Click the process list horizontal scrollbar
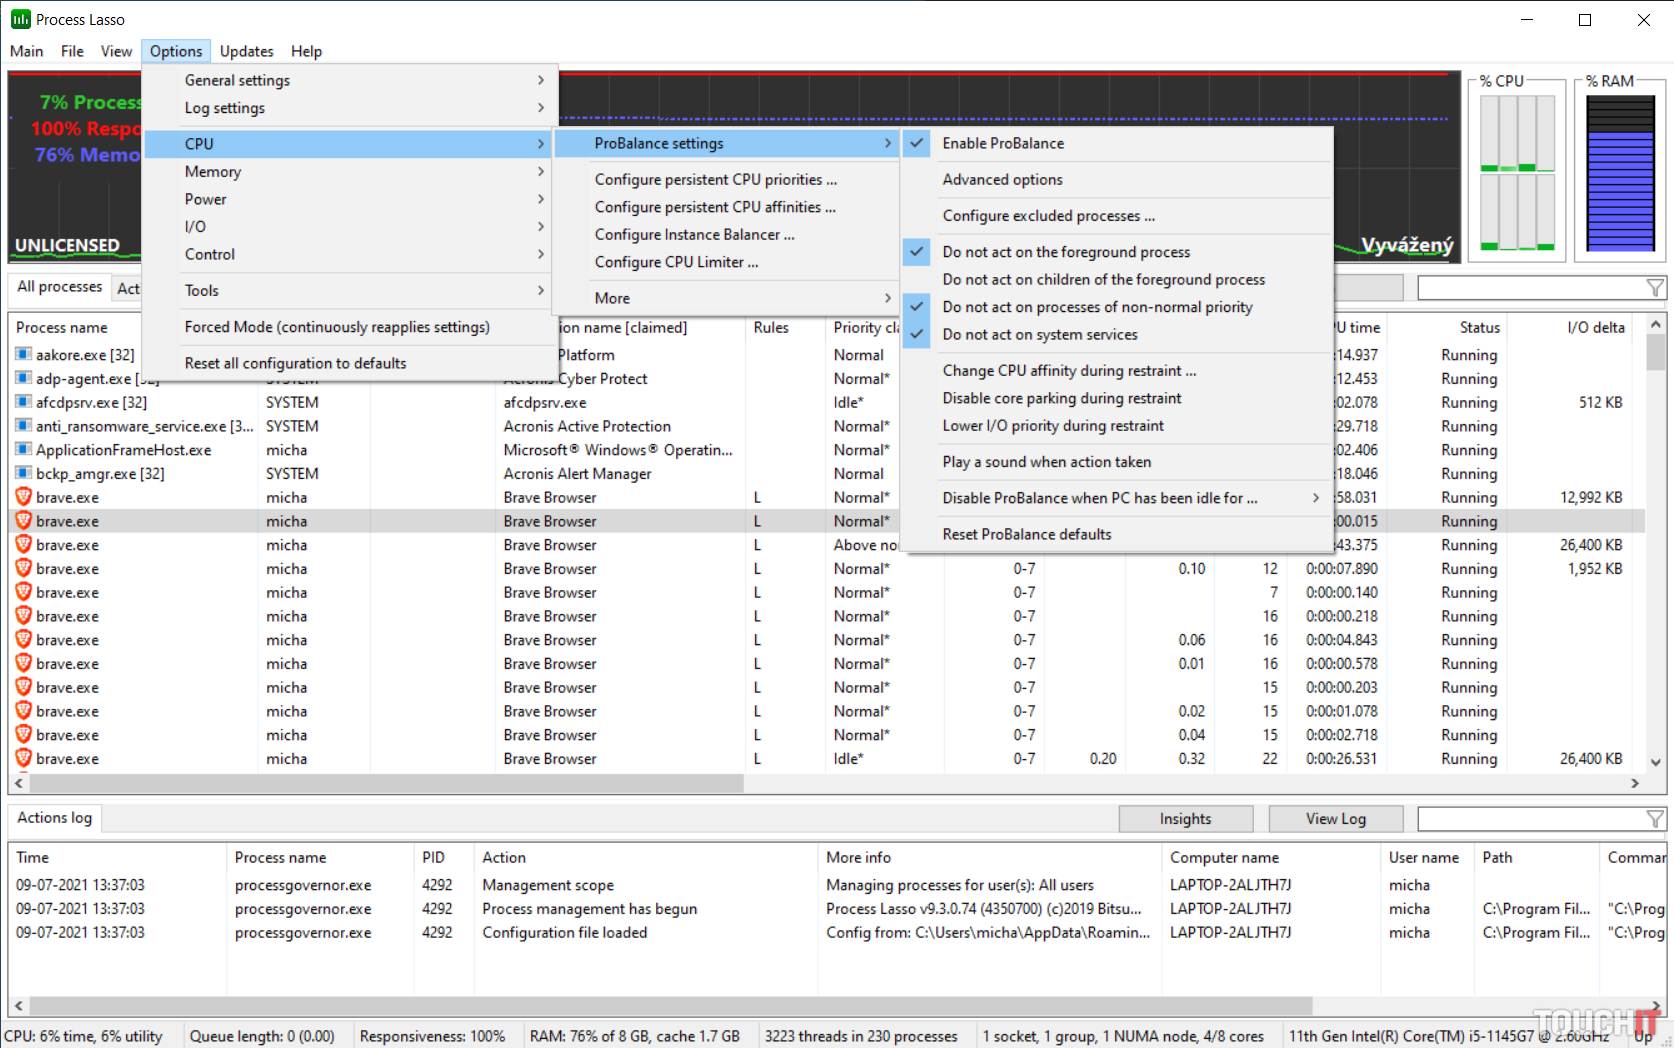Viewport: 1674px width, 1048px height. 400,784
